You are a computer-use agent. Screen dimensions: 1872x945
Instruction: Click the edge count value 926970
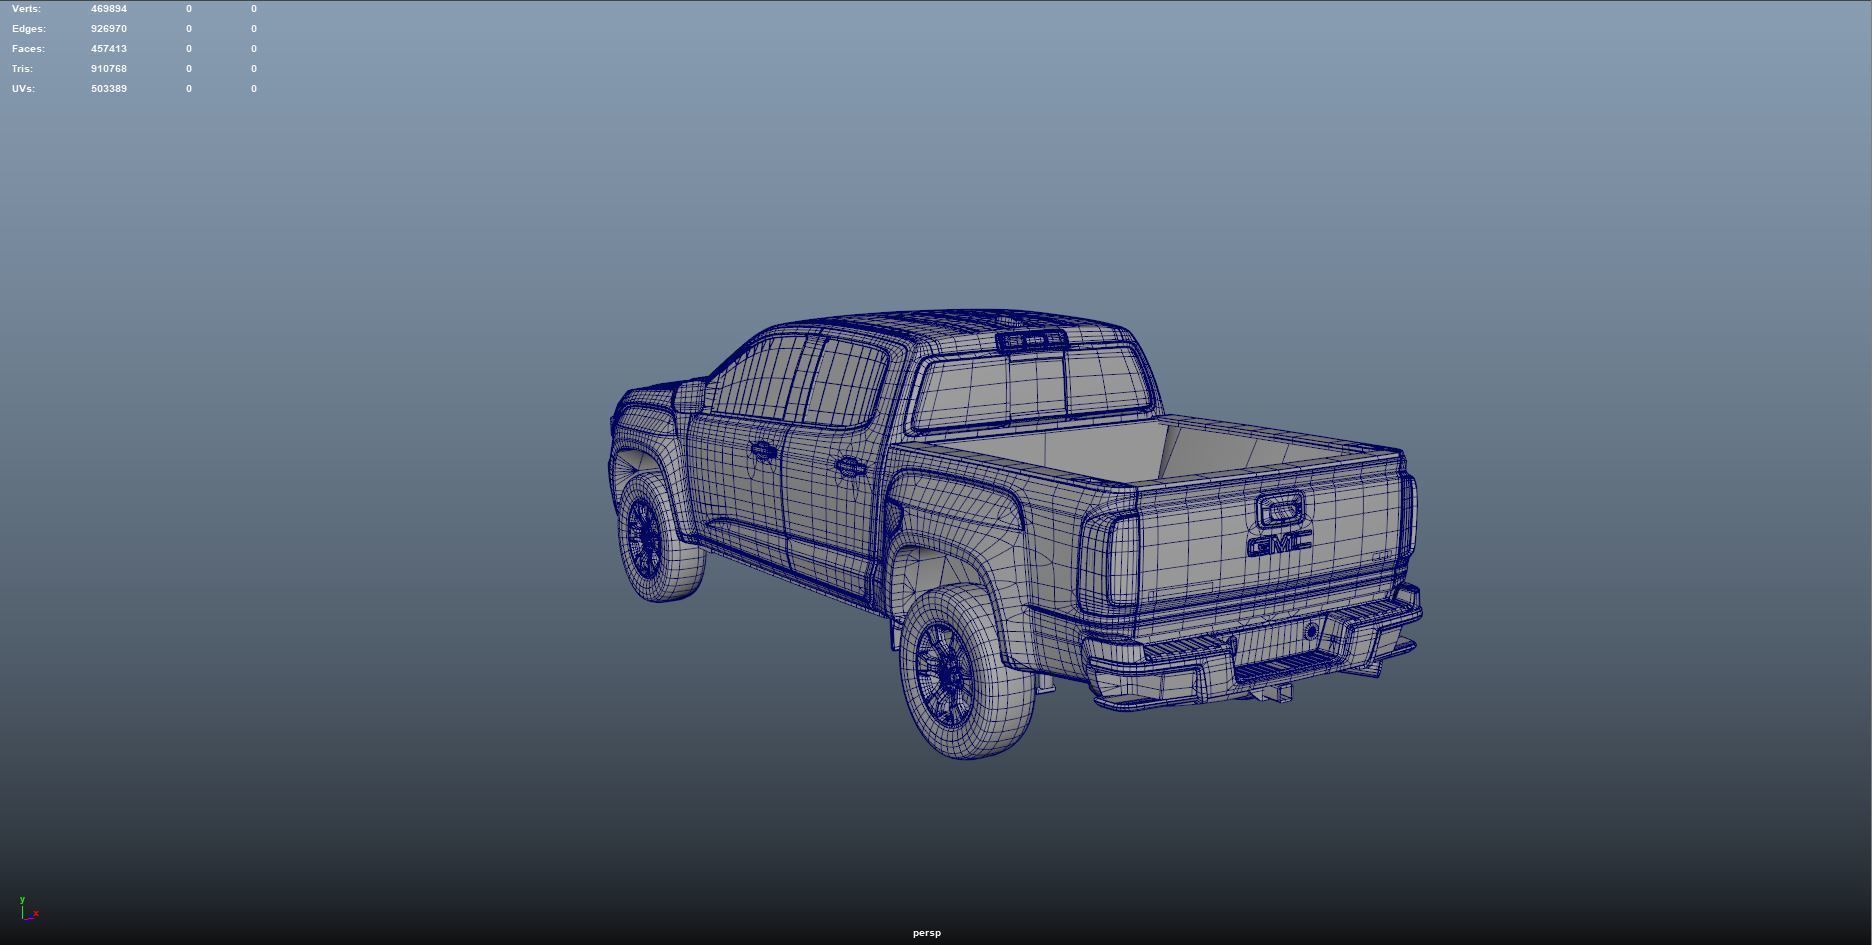point(109,29)
